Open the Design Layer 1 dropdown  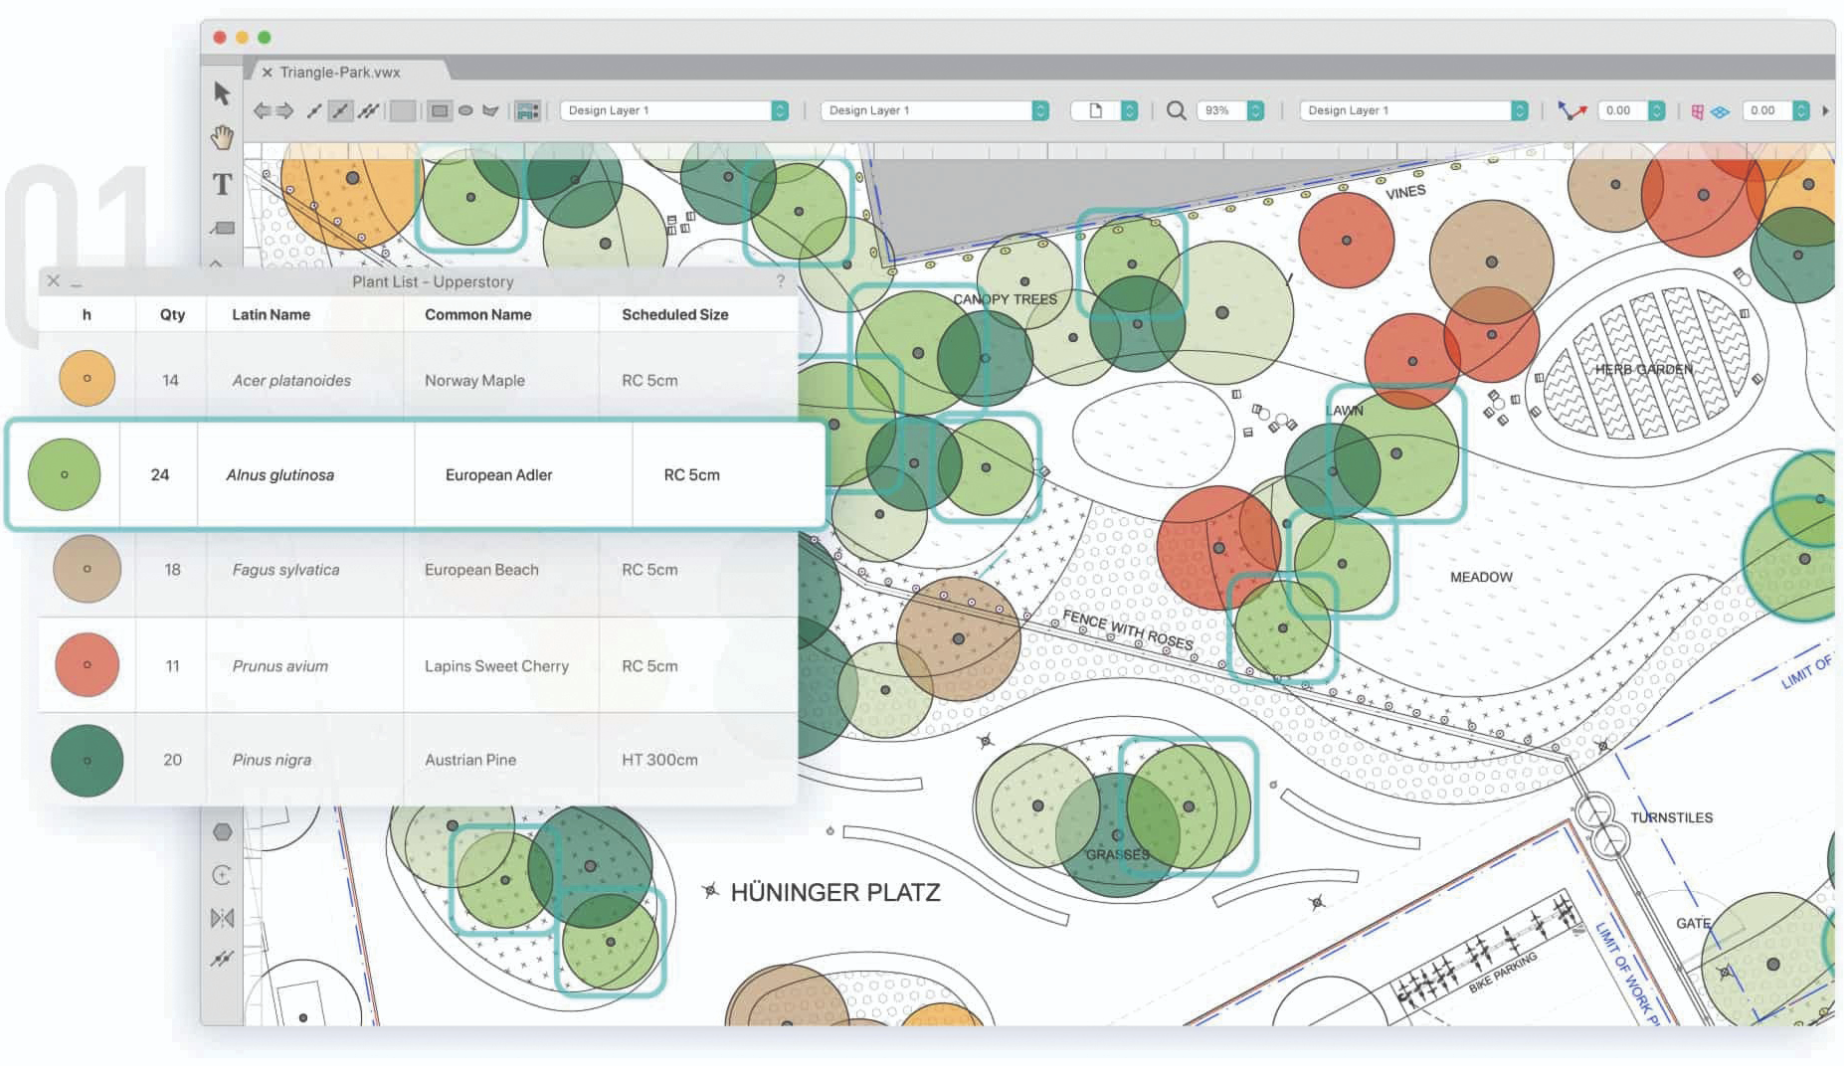(670, 110)
